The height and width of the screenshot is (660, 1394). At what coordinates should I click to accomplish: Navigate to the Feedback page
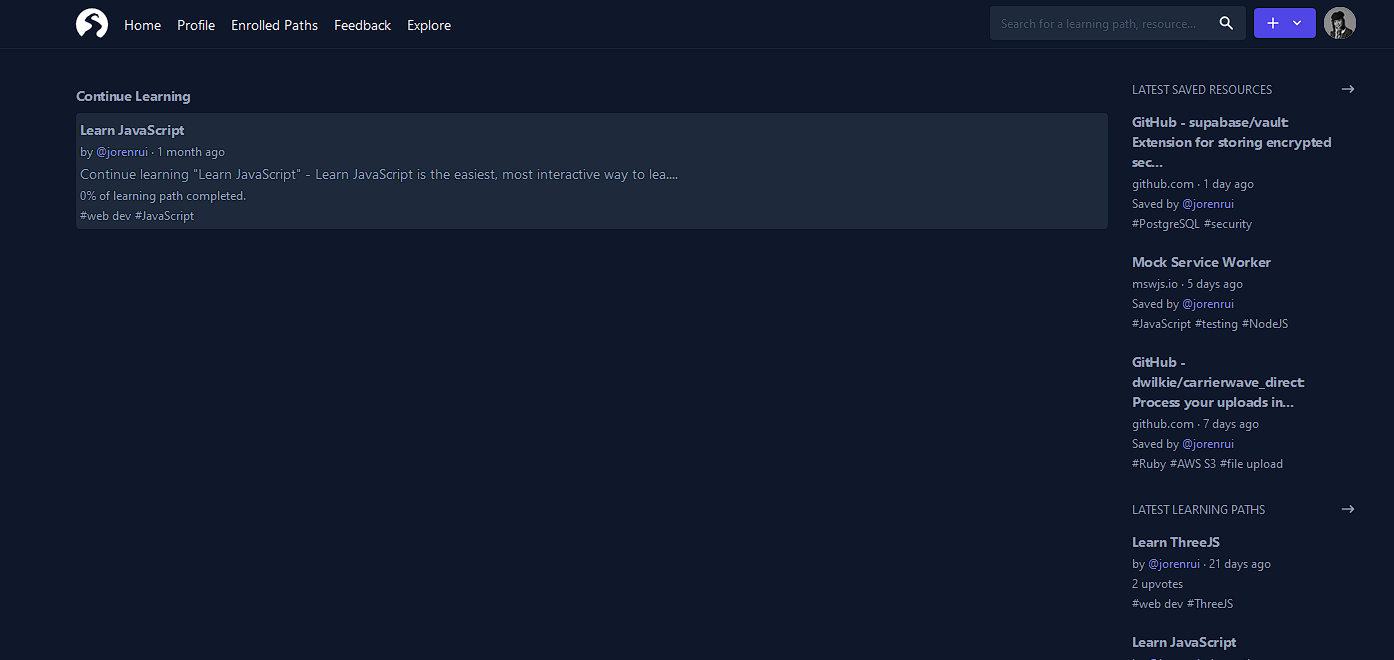(x=362, y=25)
